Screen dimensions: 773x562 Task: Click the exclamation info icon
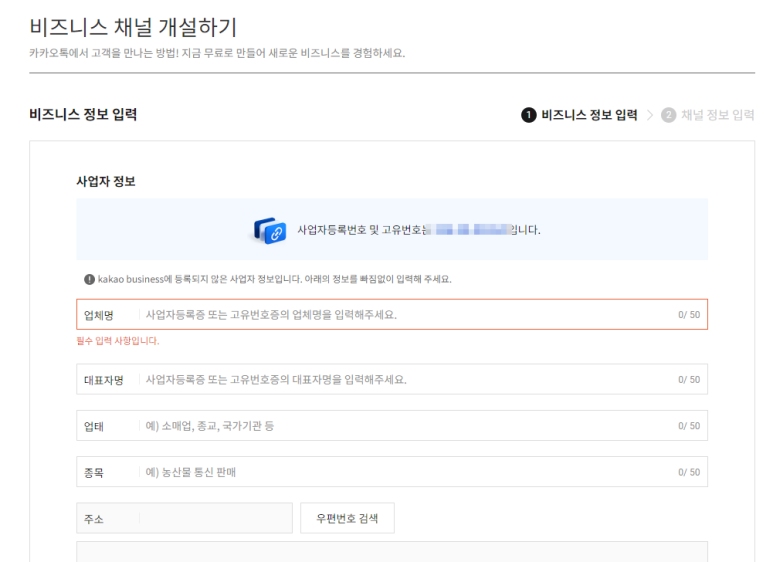[89, 280]
